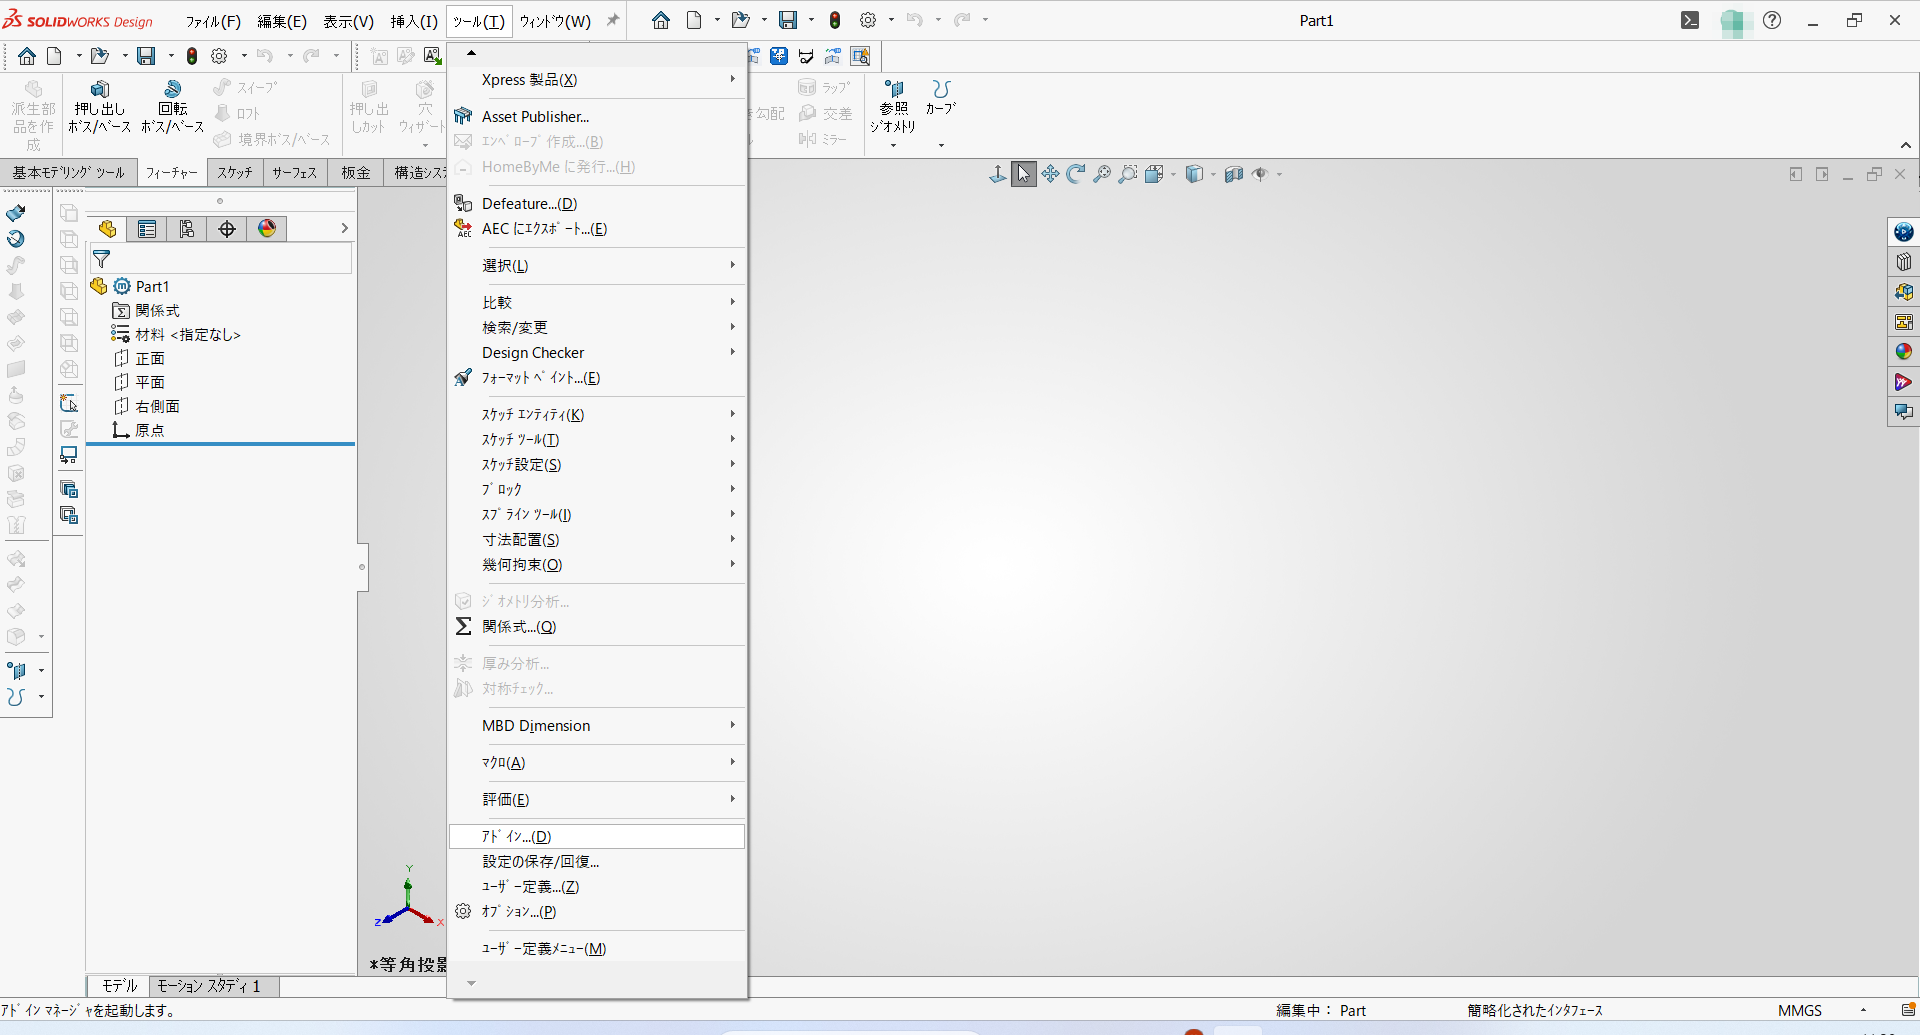This screenshot has height=1035, width=1920.
Task: Click the user account avatar in title bar
Action: (1737, 21)
